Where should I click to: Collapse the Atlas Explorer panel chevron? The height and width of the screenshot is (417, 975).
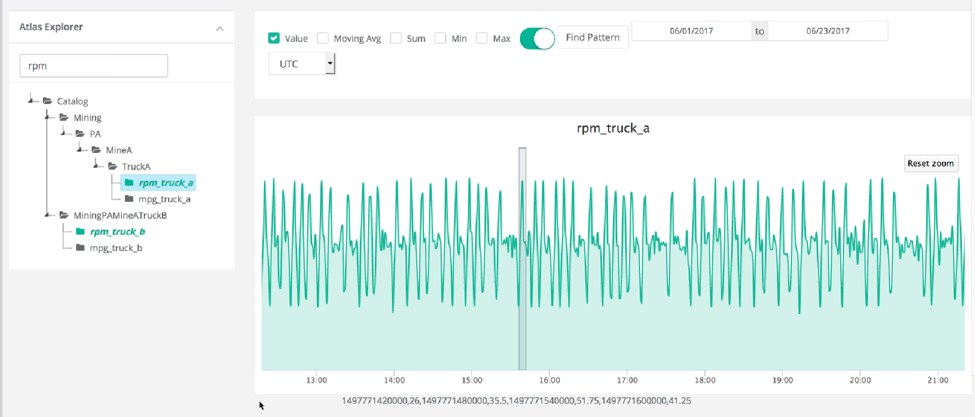219,28
